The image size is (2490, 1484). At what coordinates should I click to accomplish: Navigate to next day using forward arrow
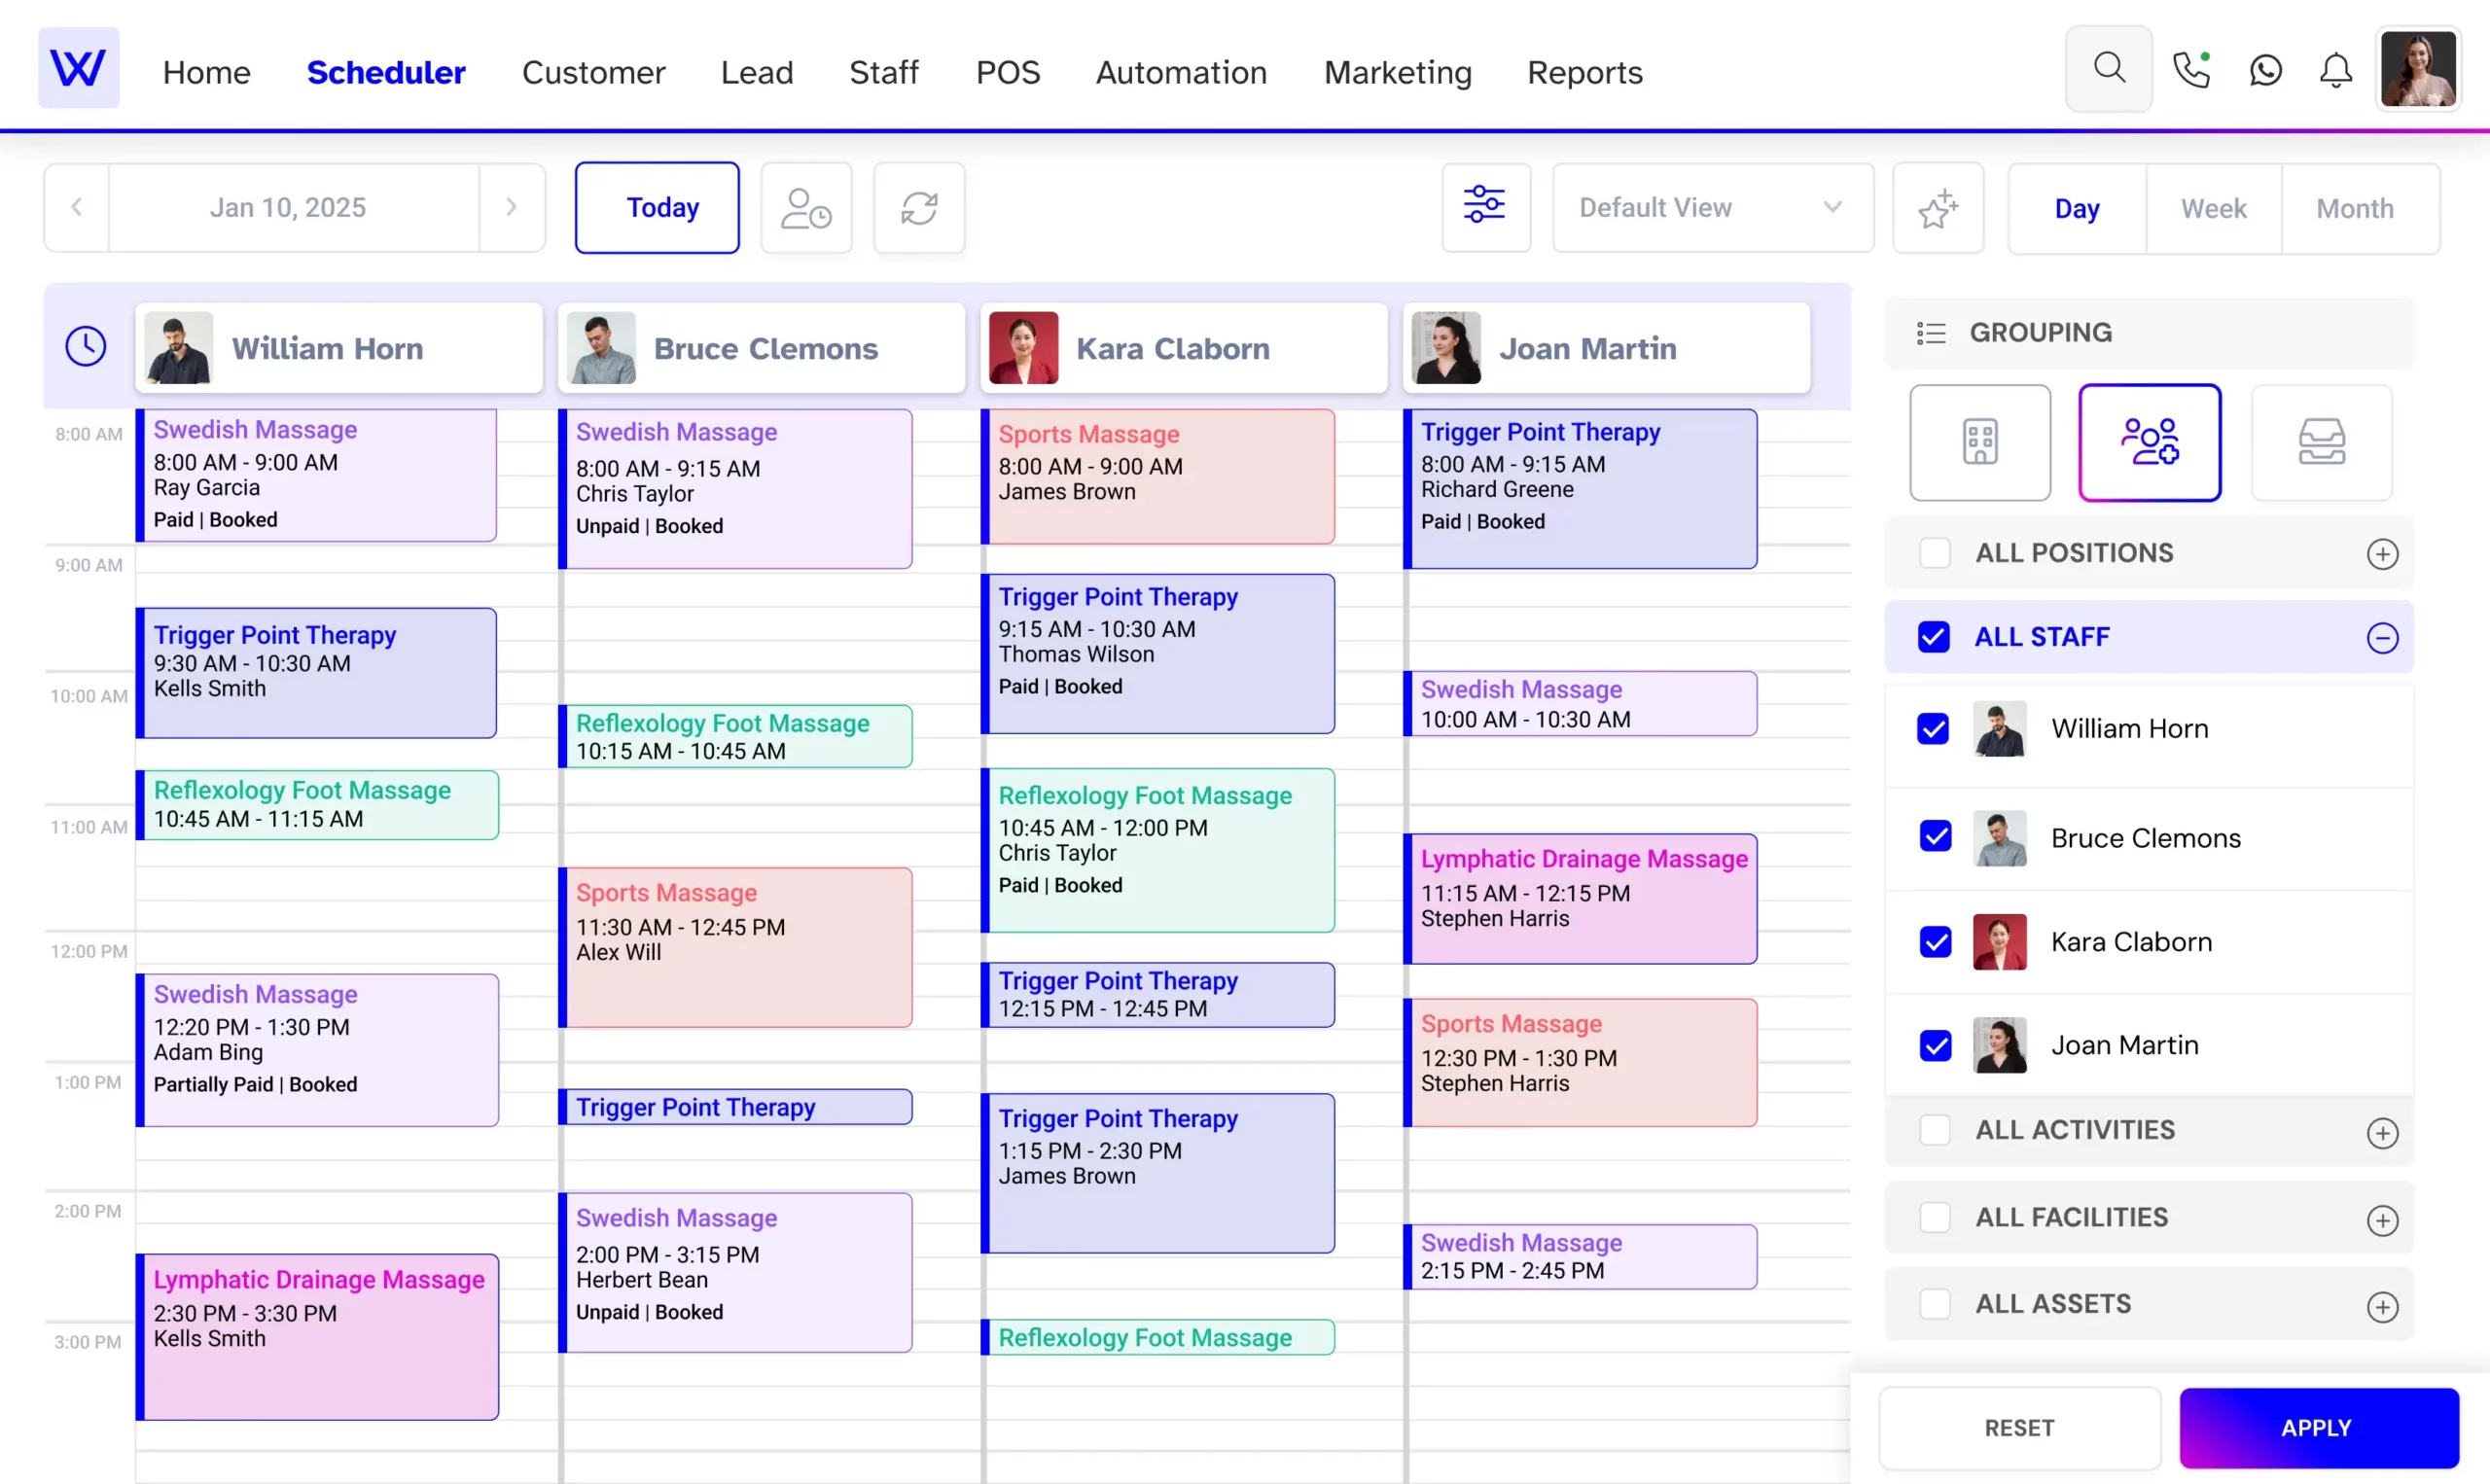[x=511, y=207]
